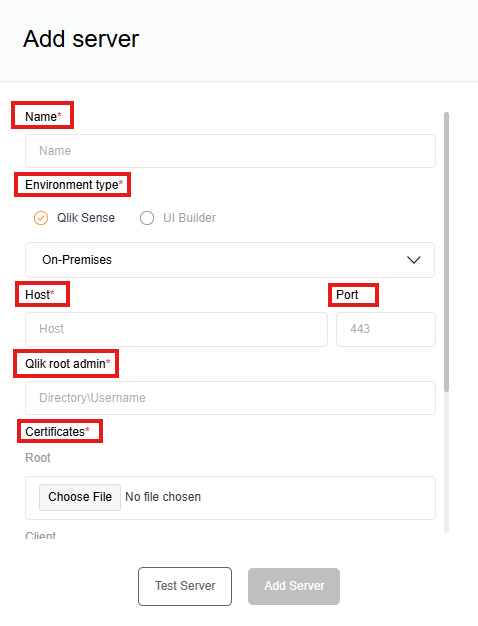The width and height of the screenshot is (478, 626).
Task: Click the Qlik root admin label
Action: [67, 364]
